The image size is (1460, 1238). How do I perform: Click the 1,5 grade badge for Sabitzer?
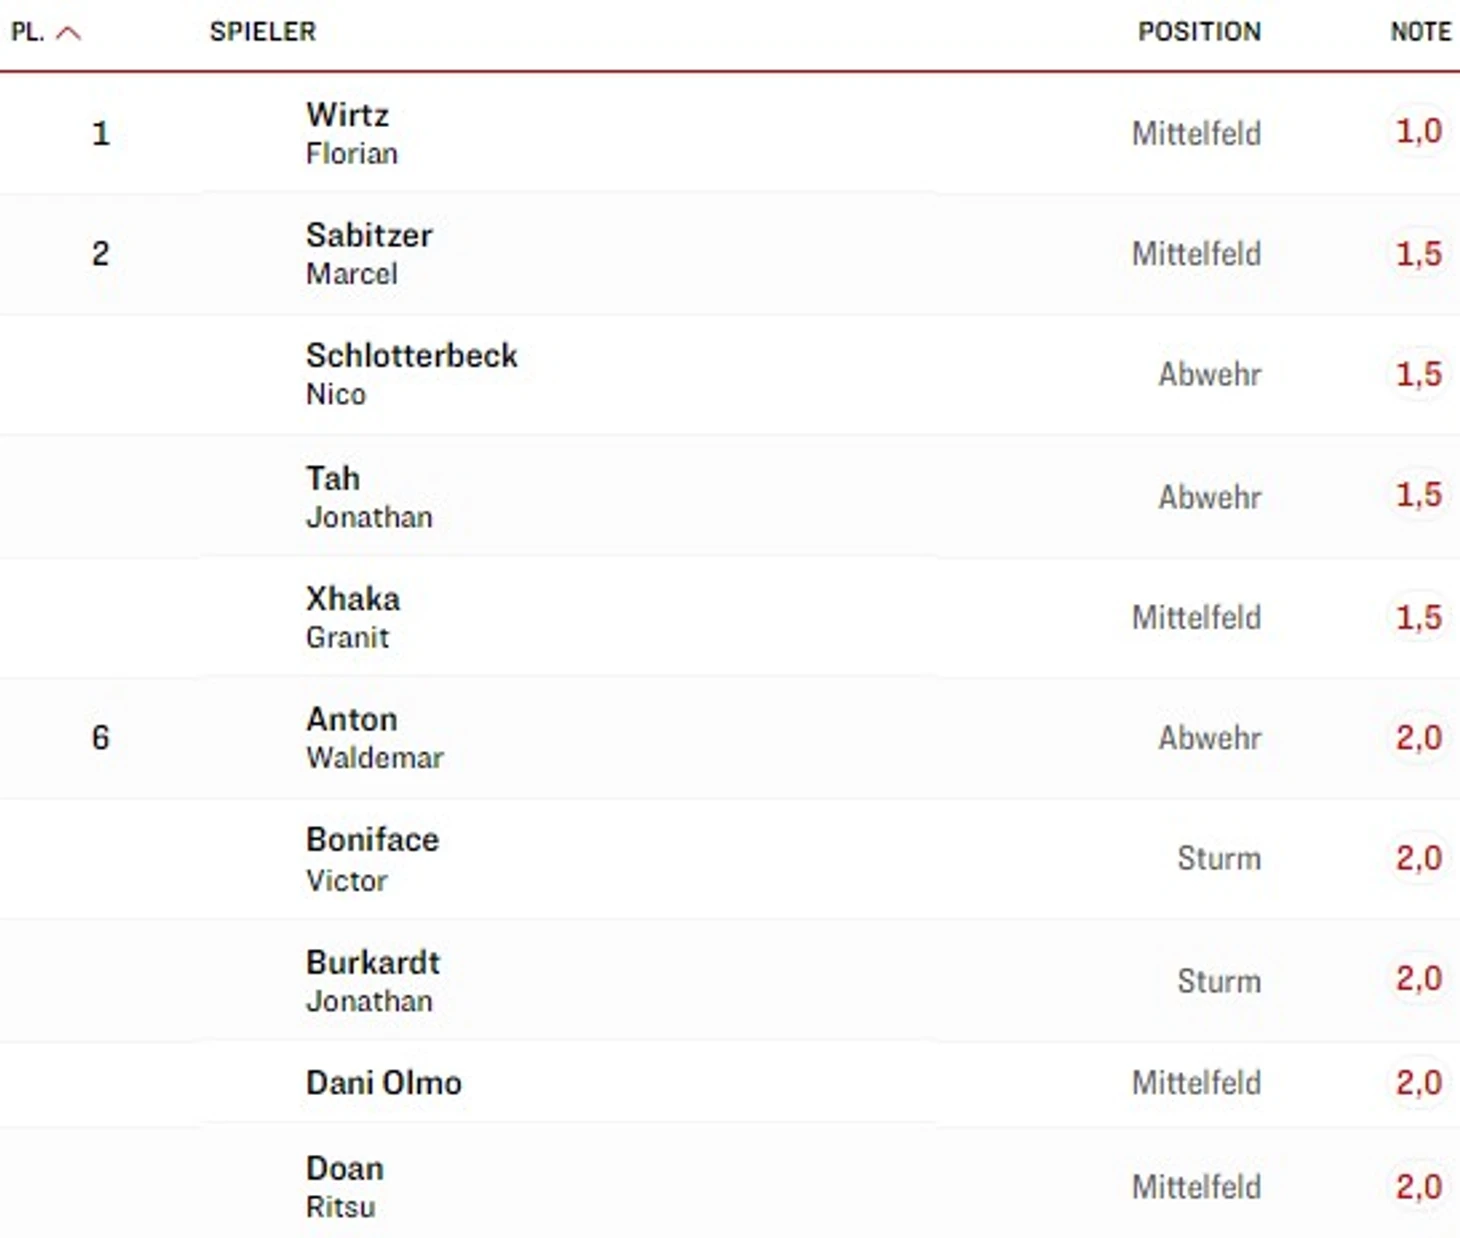pyautogui.click(x=1419, y=253)
